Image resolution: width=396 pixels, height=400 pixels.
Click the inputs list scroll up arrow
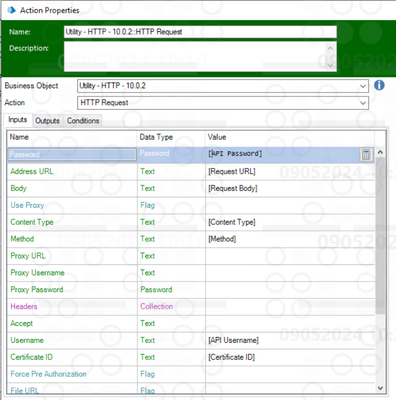(380, 152)
